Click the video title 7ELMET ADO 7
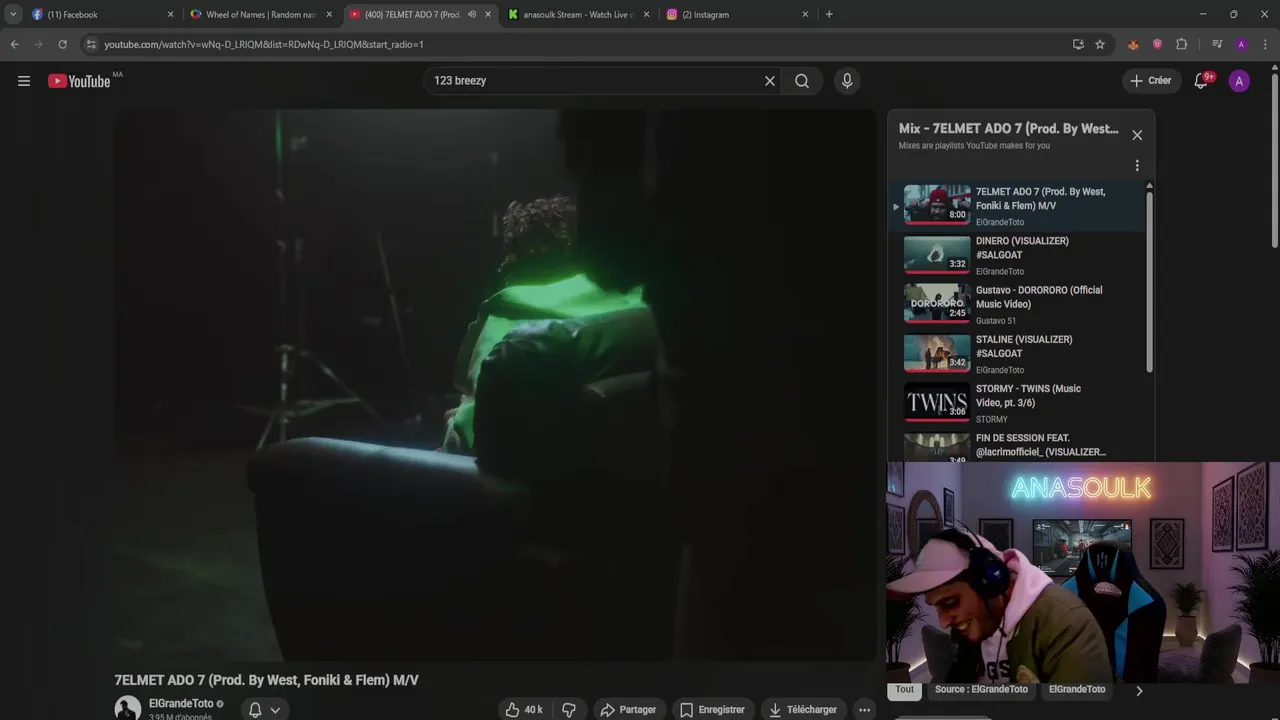This screenshot has width=1280, height=720. point(266,680)
